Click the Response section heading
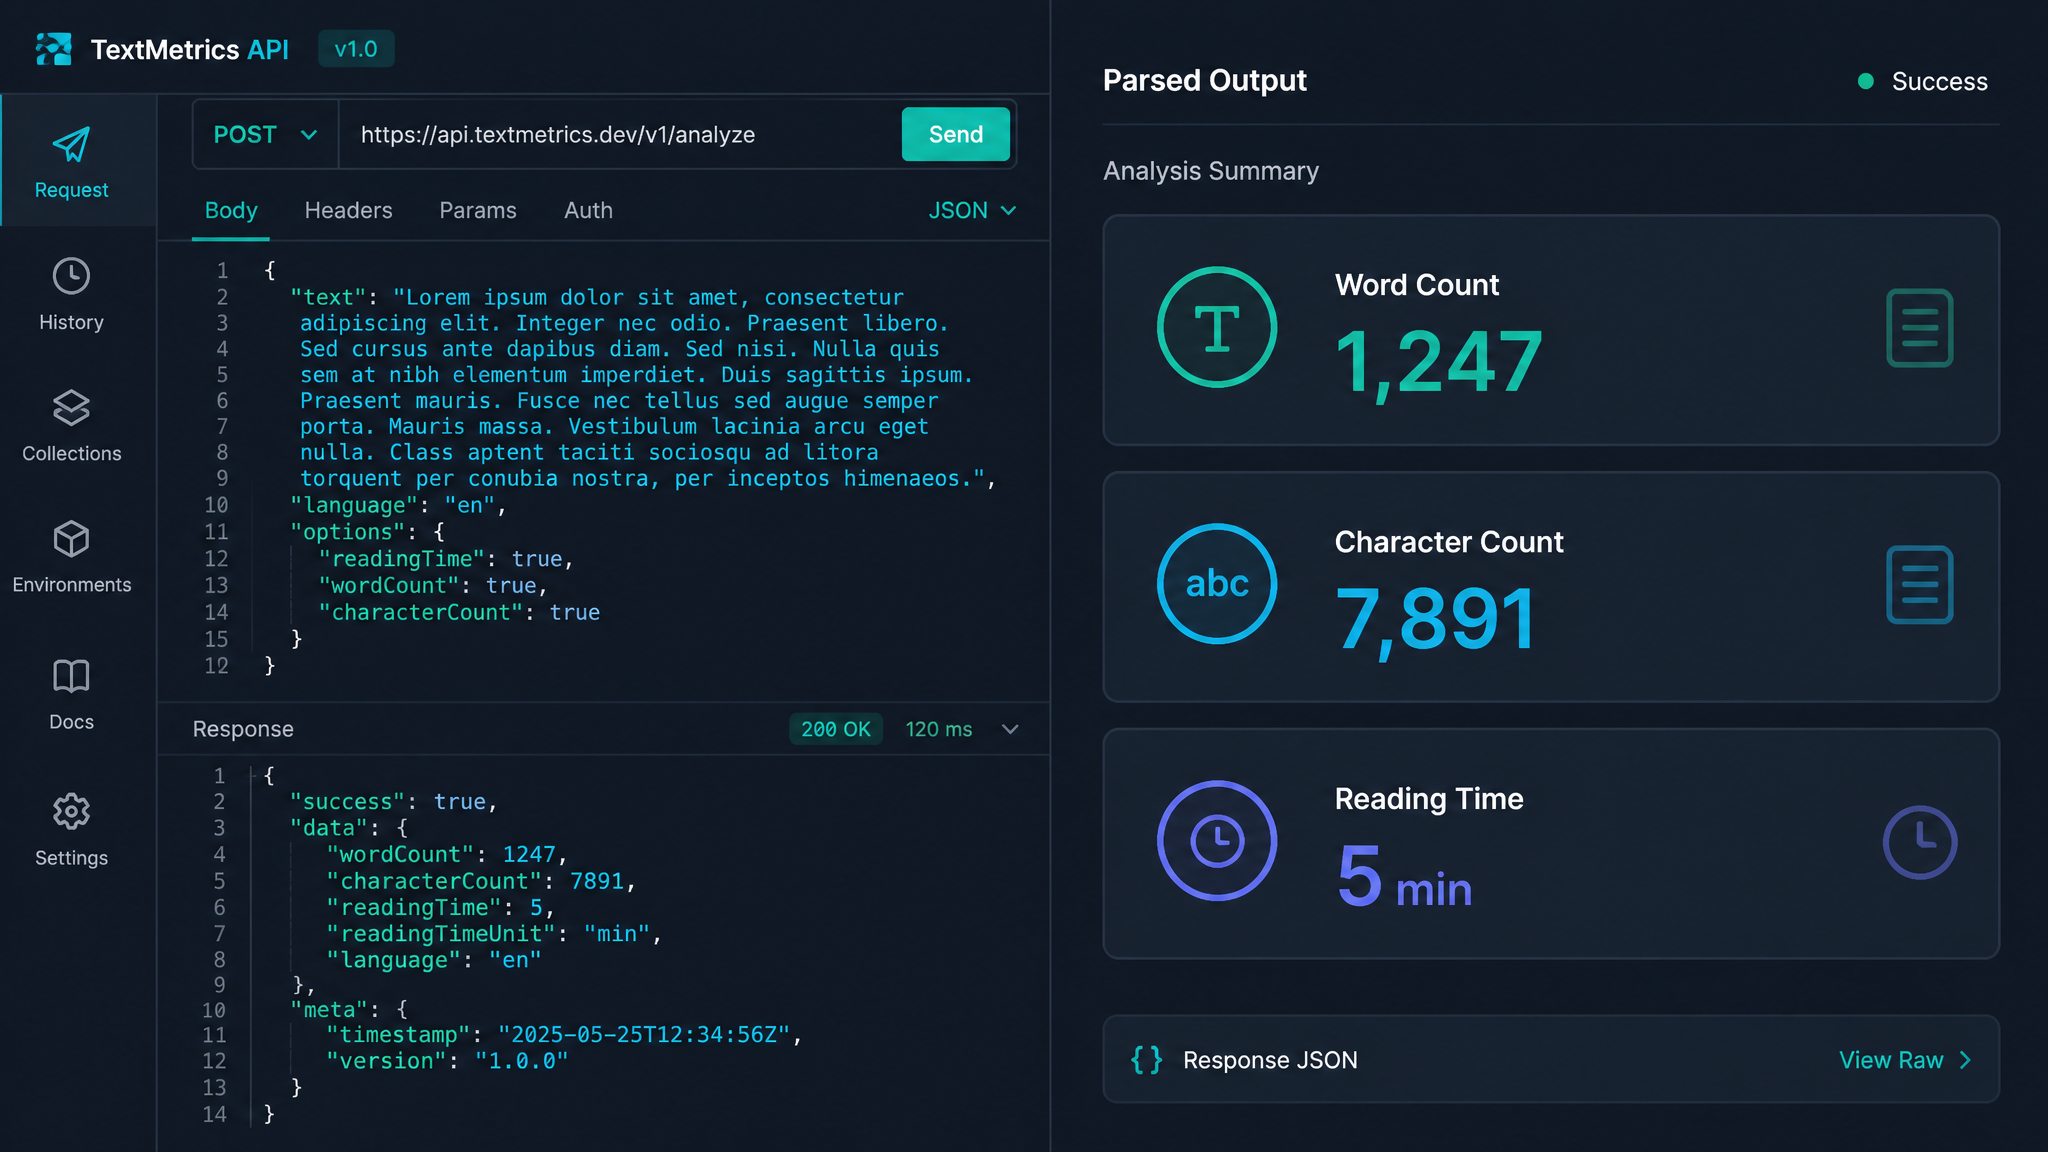The height and width of the screenshot is (1152, 2048). coord(243,729)
